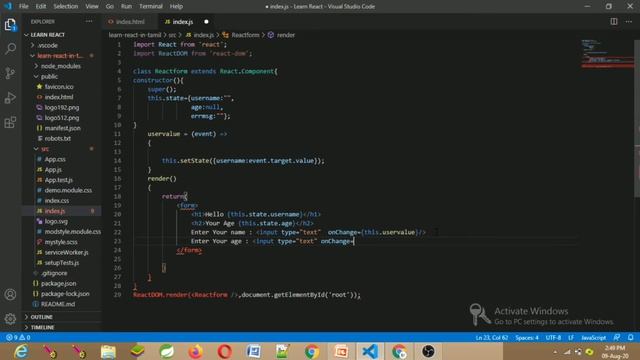This screenshot has width=640, height=360.
Task: Open the Help menu
Action: (176, 6)
